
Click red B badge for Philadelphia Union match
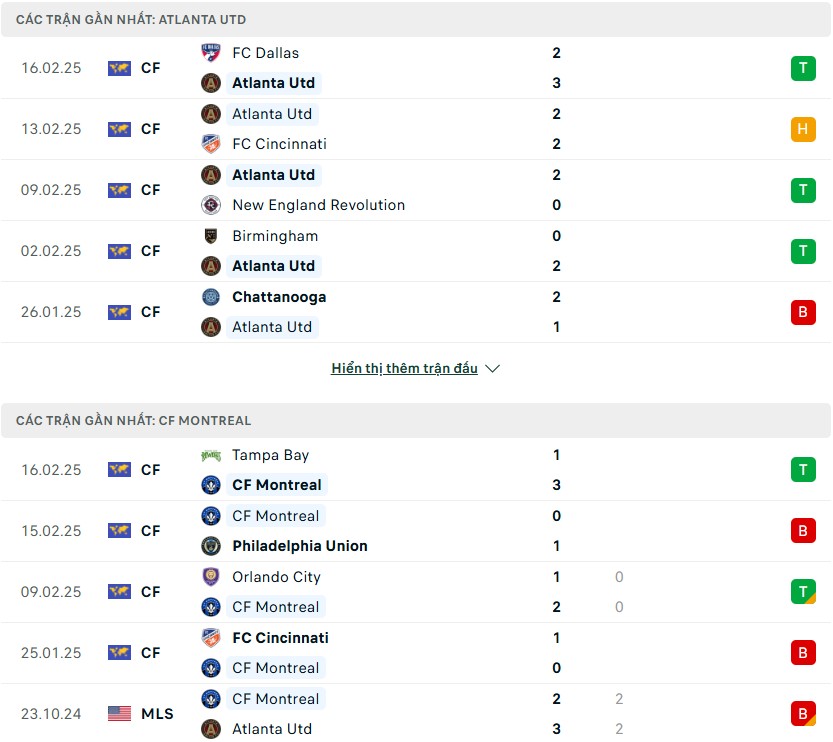803,531
